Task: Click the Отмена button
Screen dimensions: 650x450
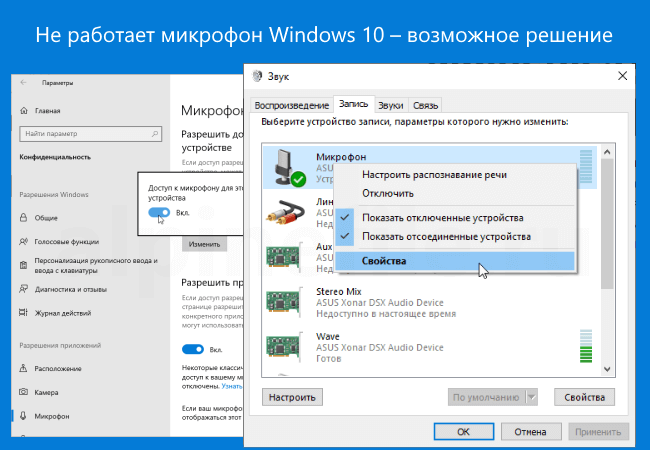Action: tap(531, 432)
